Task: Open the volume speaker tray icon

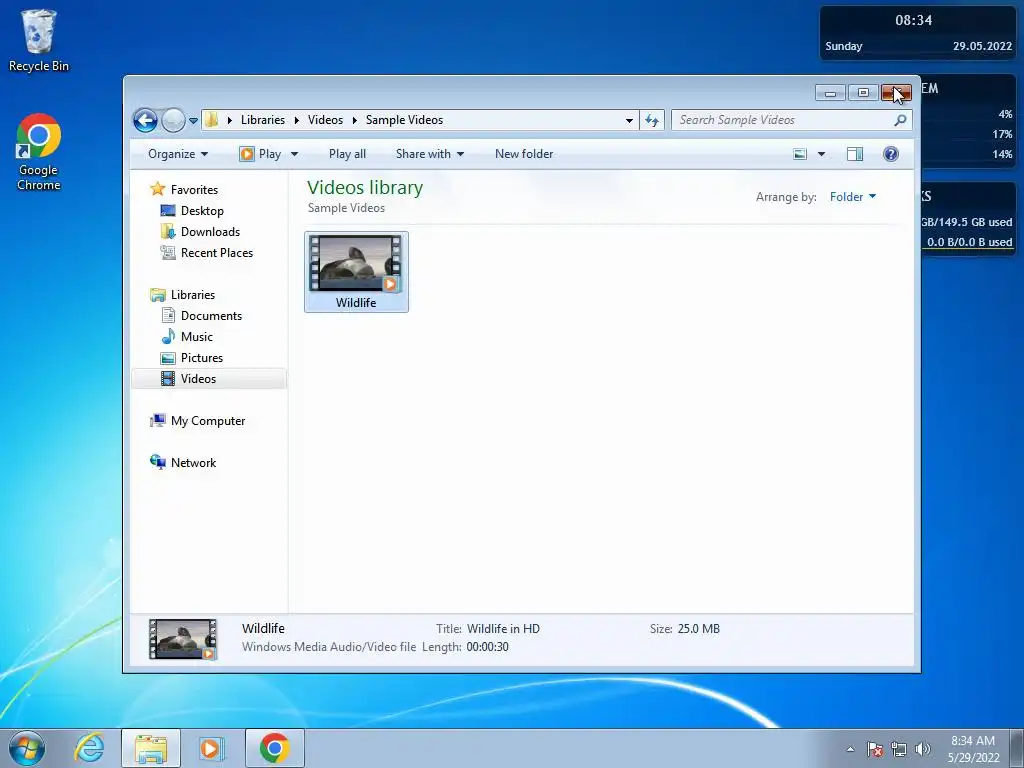Action: [923, 749]
